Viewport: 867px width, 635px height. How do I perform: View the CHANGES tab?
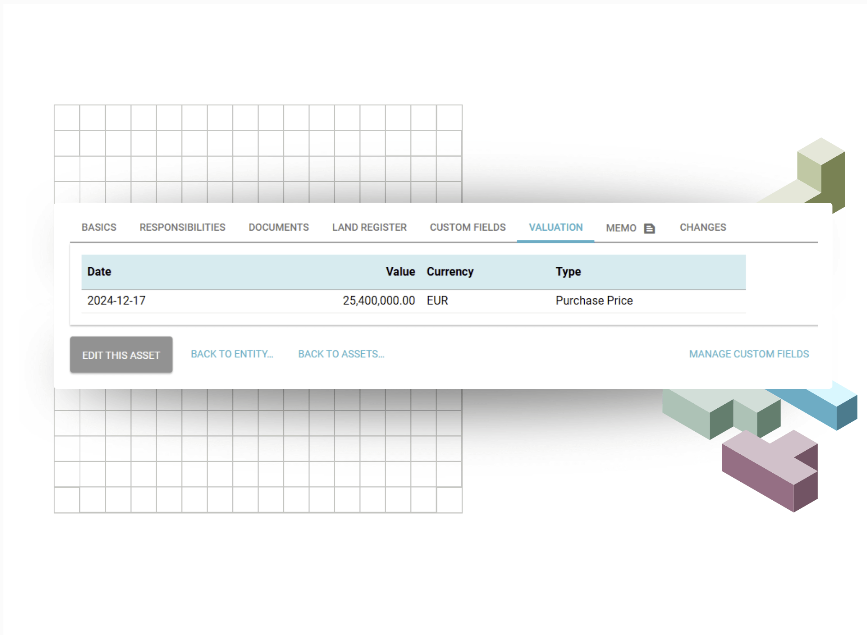coord(702,227)
